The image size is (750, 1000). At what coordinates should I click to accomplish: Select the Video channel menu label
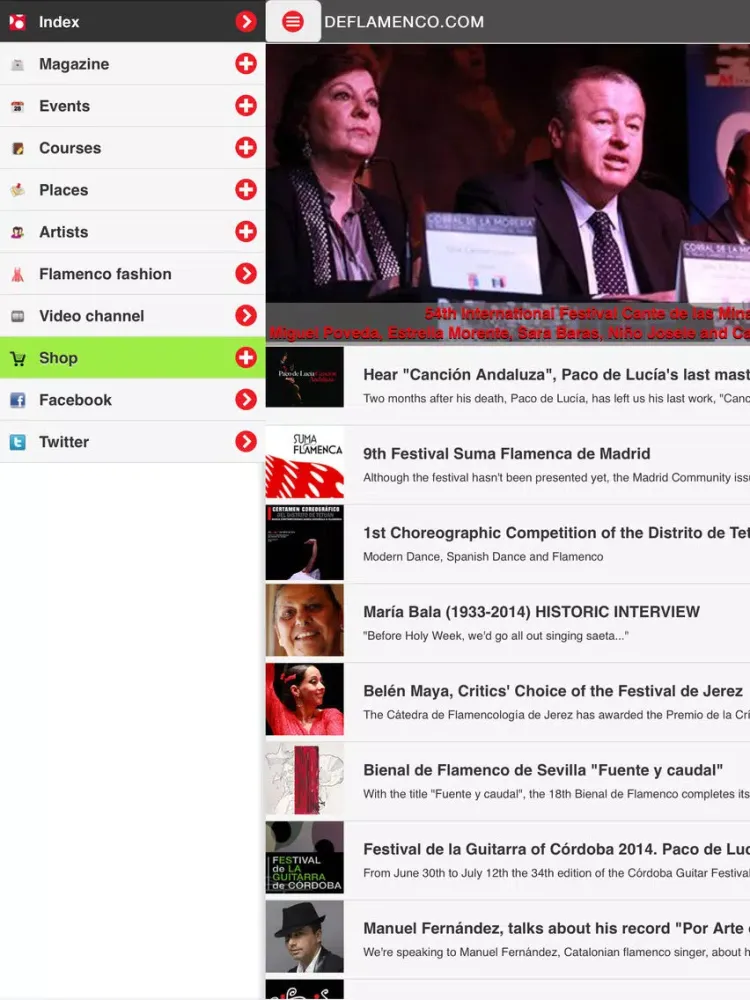point(92,316)
